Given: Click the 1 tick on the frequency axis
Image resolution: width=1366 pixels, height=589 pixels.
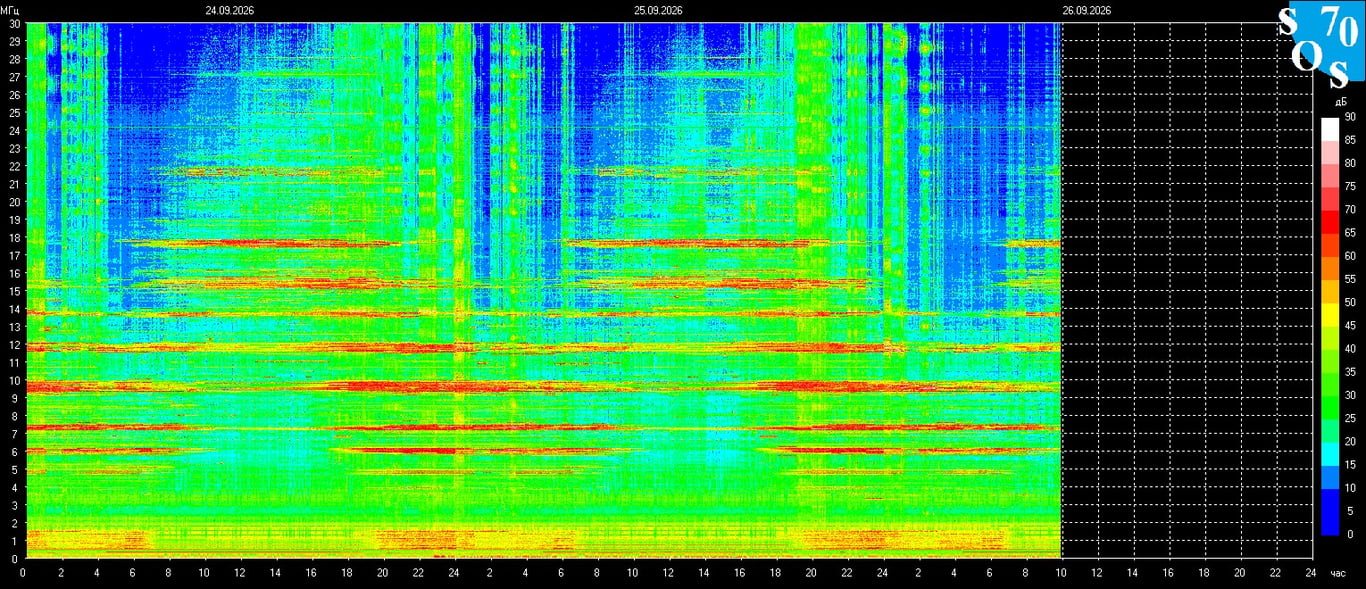Looking at the screenshot, I should (x=16, y=541).
